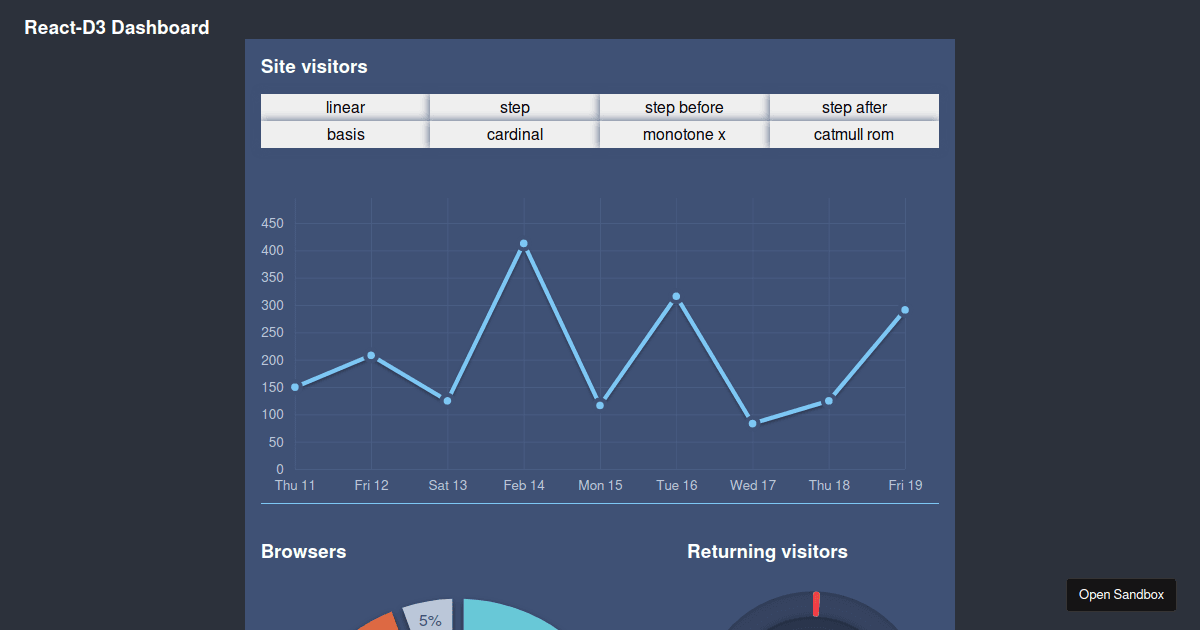
Task: Select catmull rom smoothing
Action: click(854, 134)
